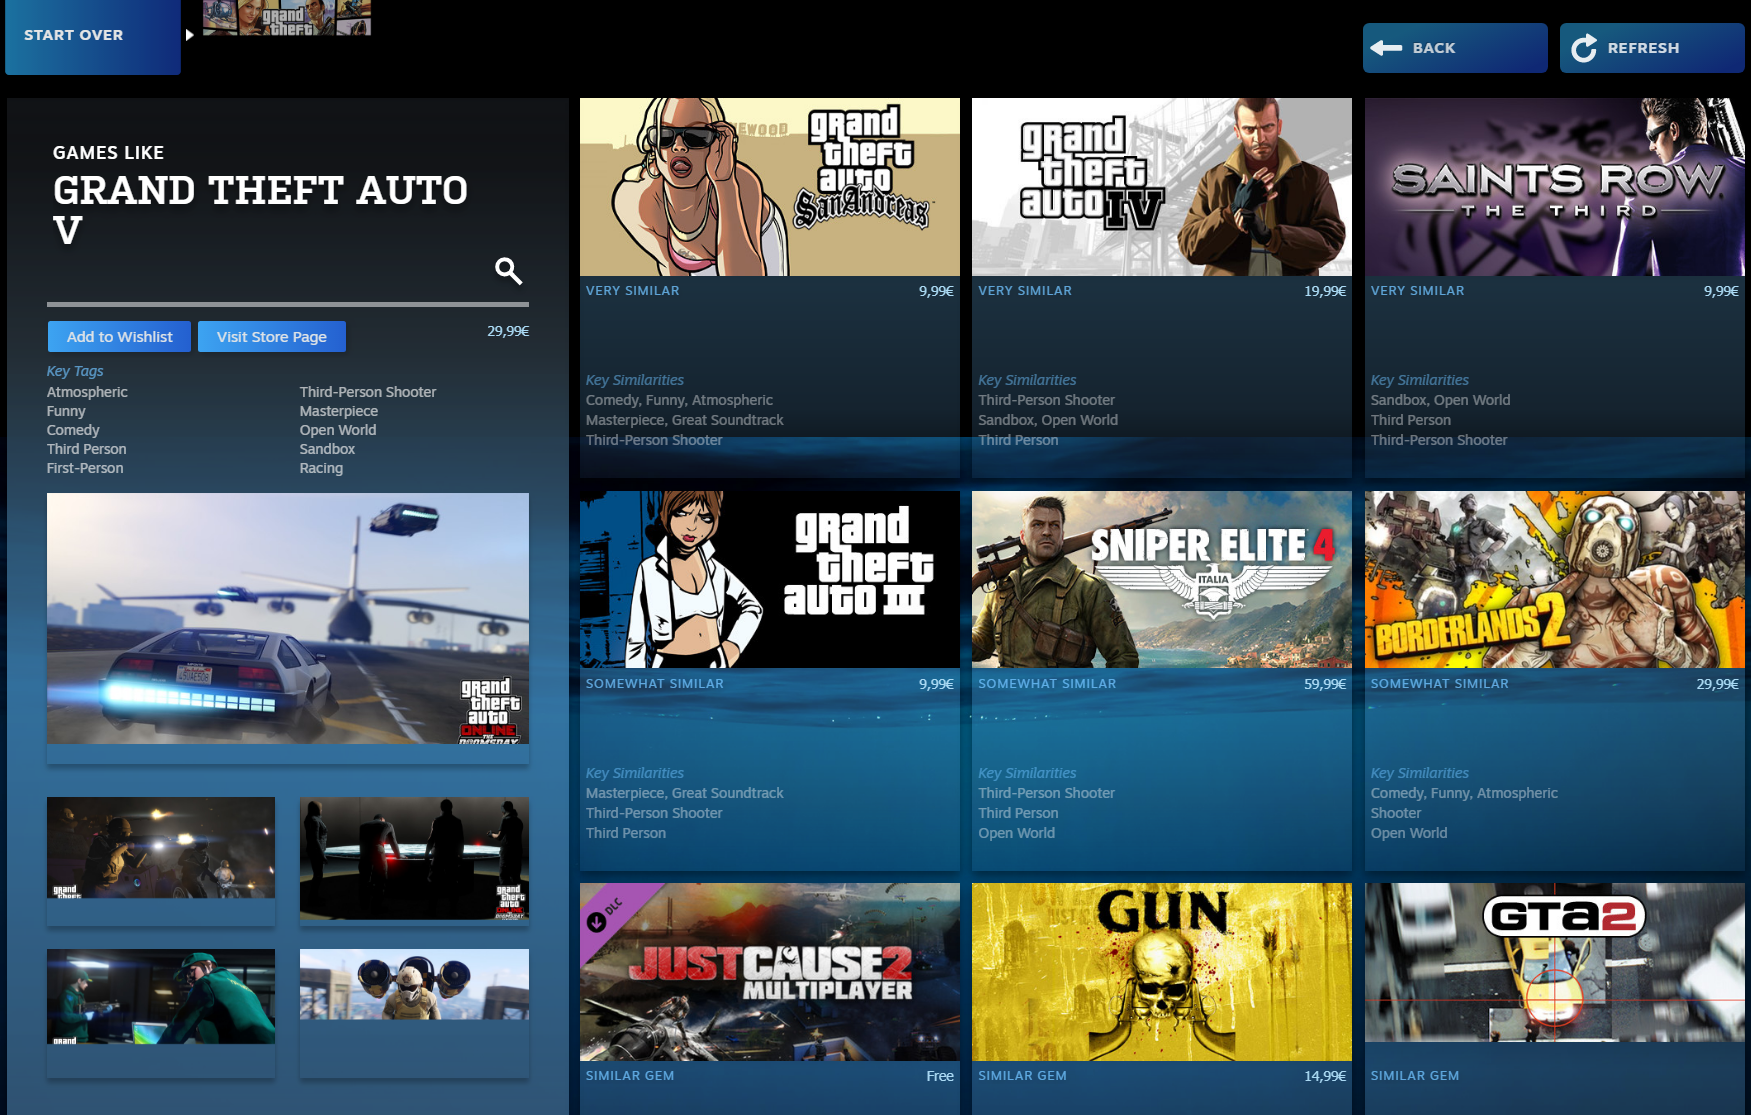Click the Comedy key tag
Viewport: 1751px width, 1115px height.
[73, 430]
